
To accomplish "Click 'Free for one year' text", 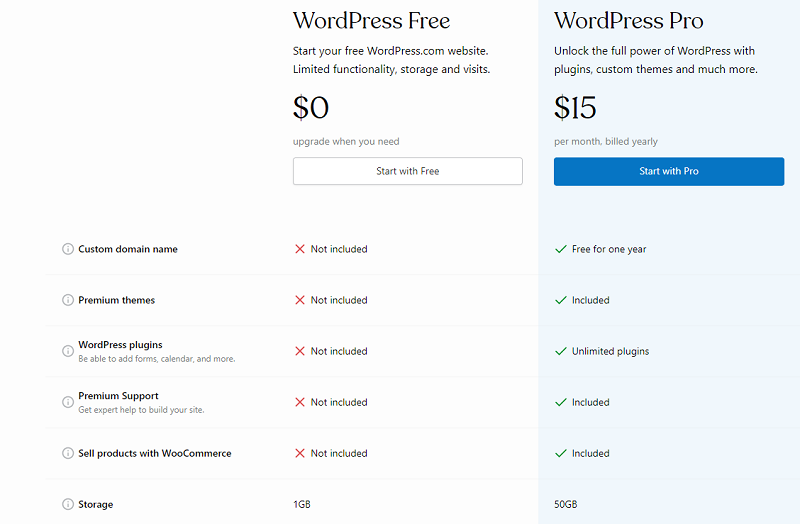I will pos(609,249).
